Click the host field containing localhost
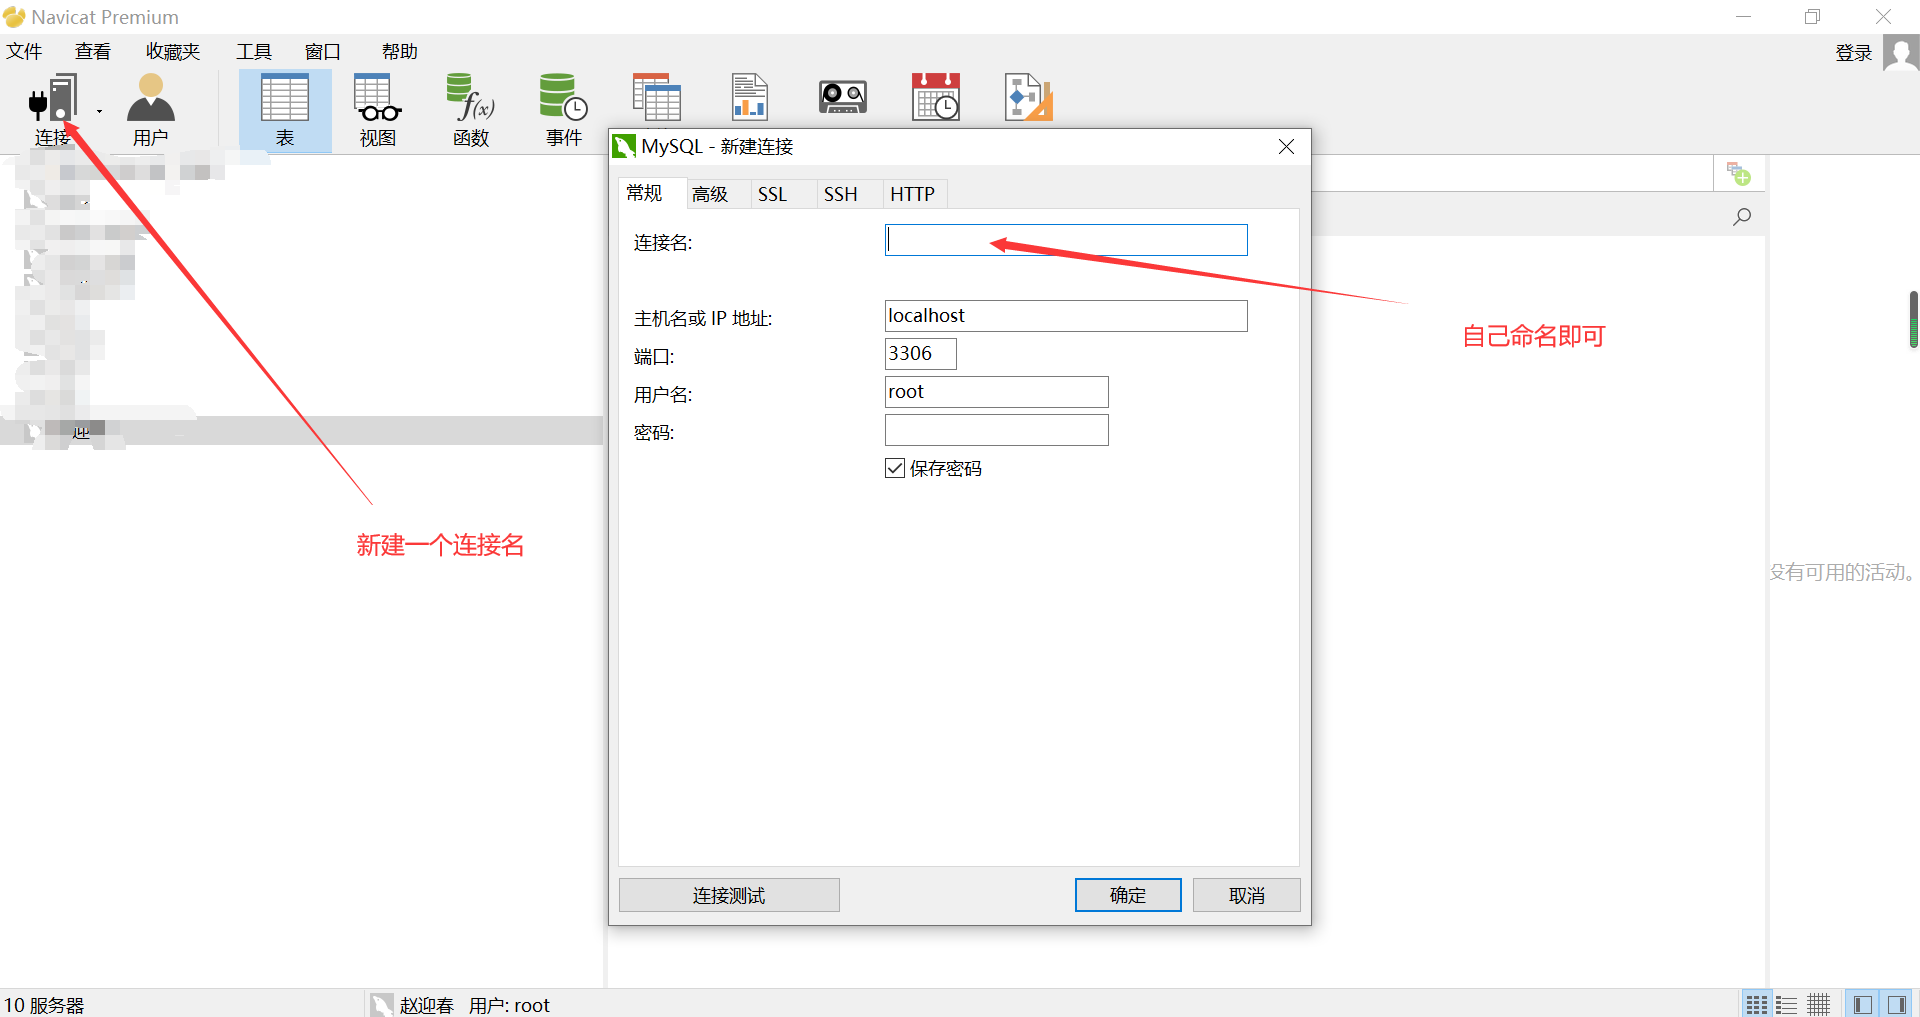Screen dimensions: 1920x1017 pyautogui.click(x=1066, y=316)
